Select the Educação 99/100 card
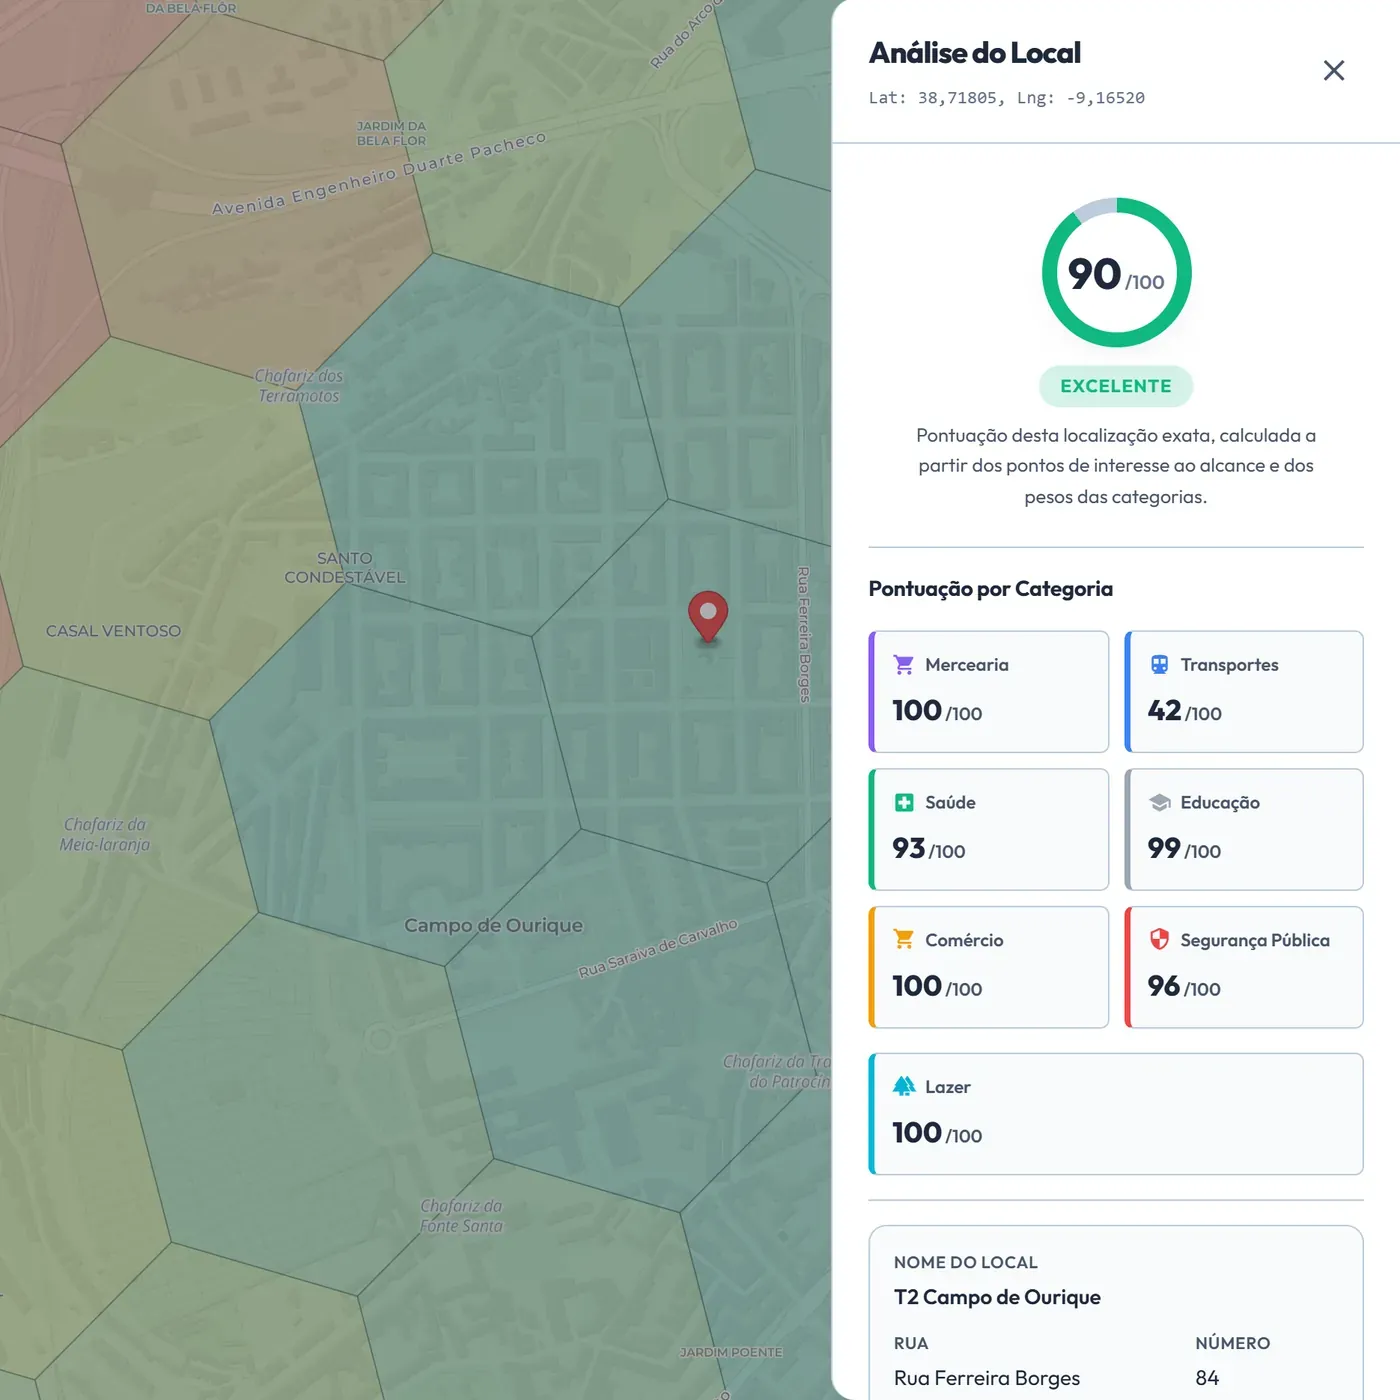This screenshot has height=1400, width=1400. point(1244,829)
